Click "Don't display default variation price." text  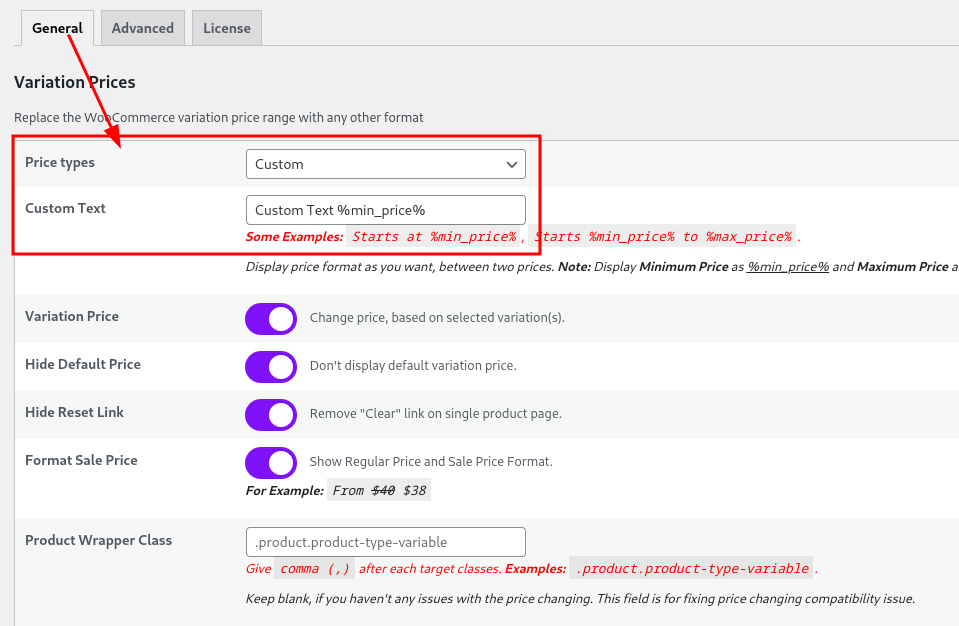[413, 366]
